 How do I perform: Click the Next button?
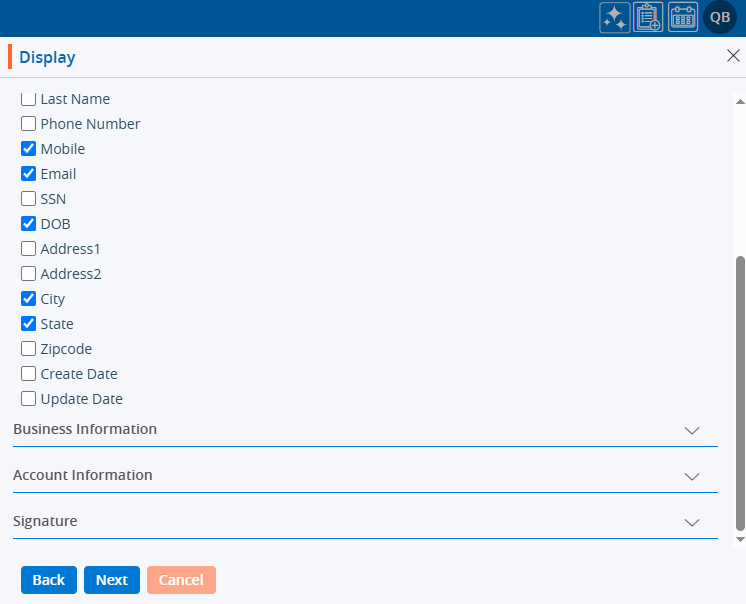click(x=112, y=580)
